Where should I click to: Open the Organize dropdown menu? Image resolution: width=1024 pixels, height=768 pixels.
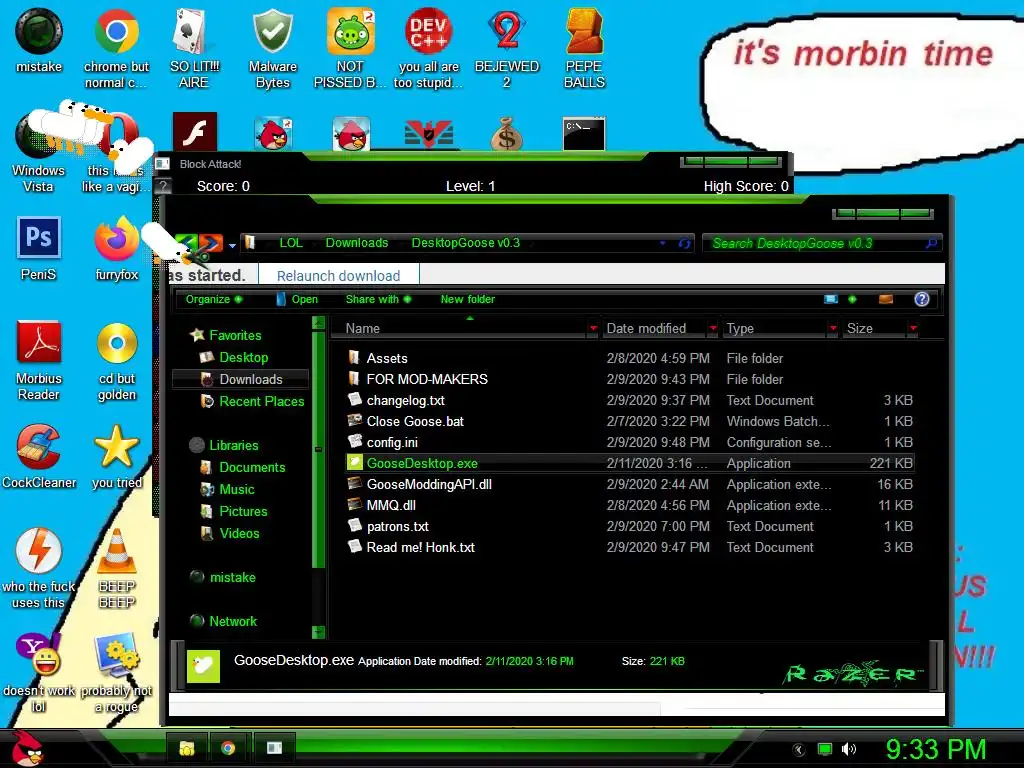(x=214, y=299)
